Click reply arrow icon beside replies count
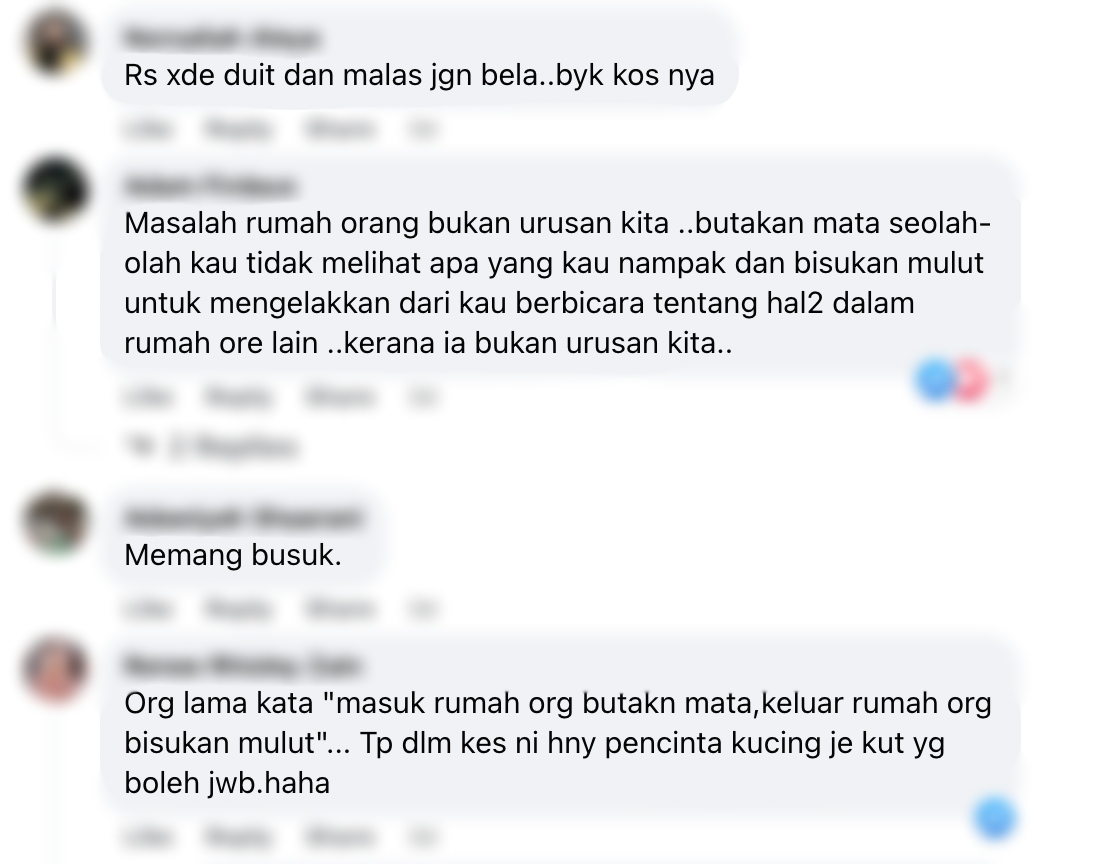Screen dimensions: 1102x864 (x=141, y=447)
